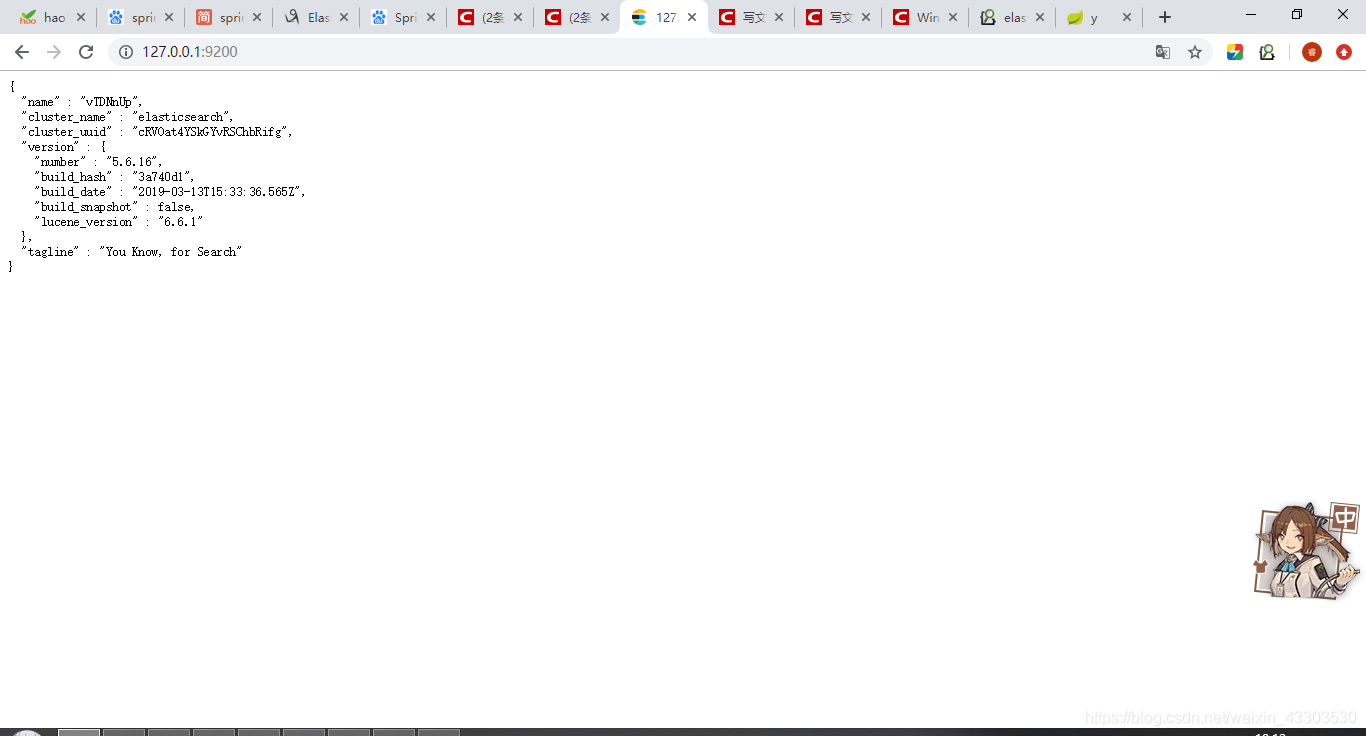Close the Spri tab

click(x=431, y=17)
